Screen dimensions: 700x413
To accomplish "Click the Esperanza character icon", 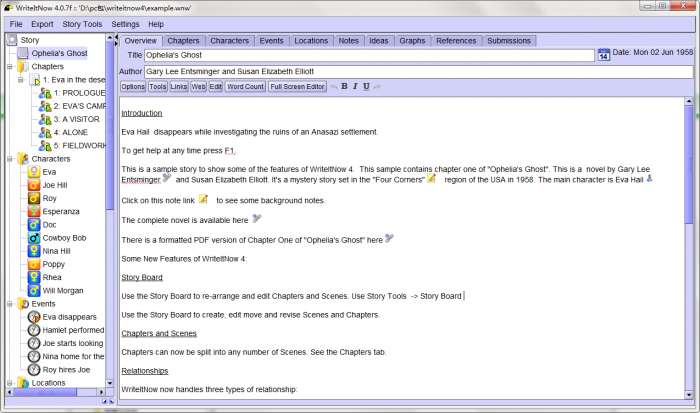I will click(x=34, y=211).
